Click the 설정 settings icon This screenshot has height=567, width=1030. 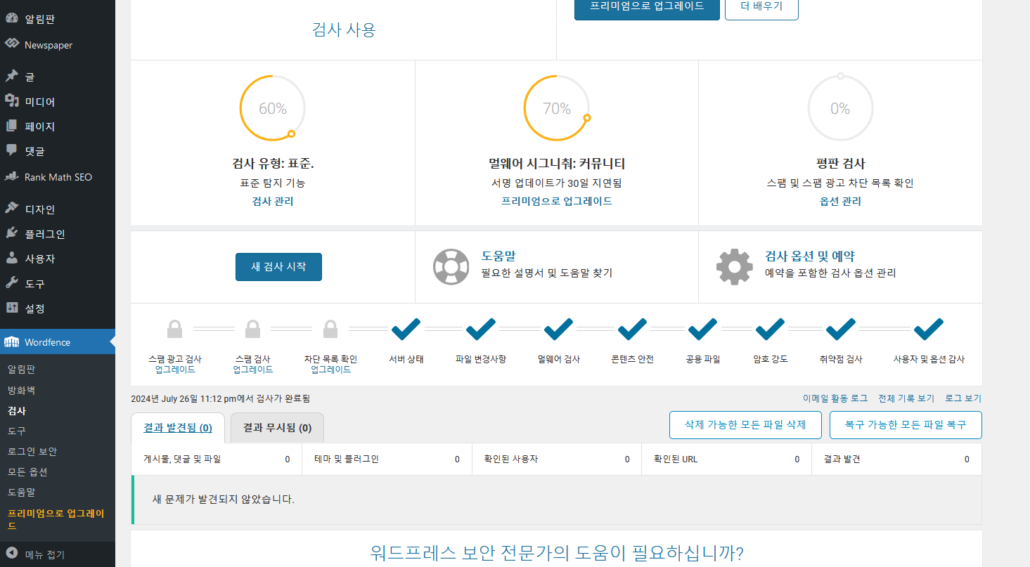point(12,307)
